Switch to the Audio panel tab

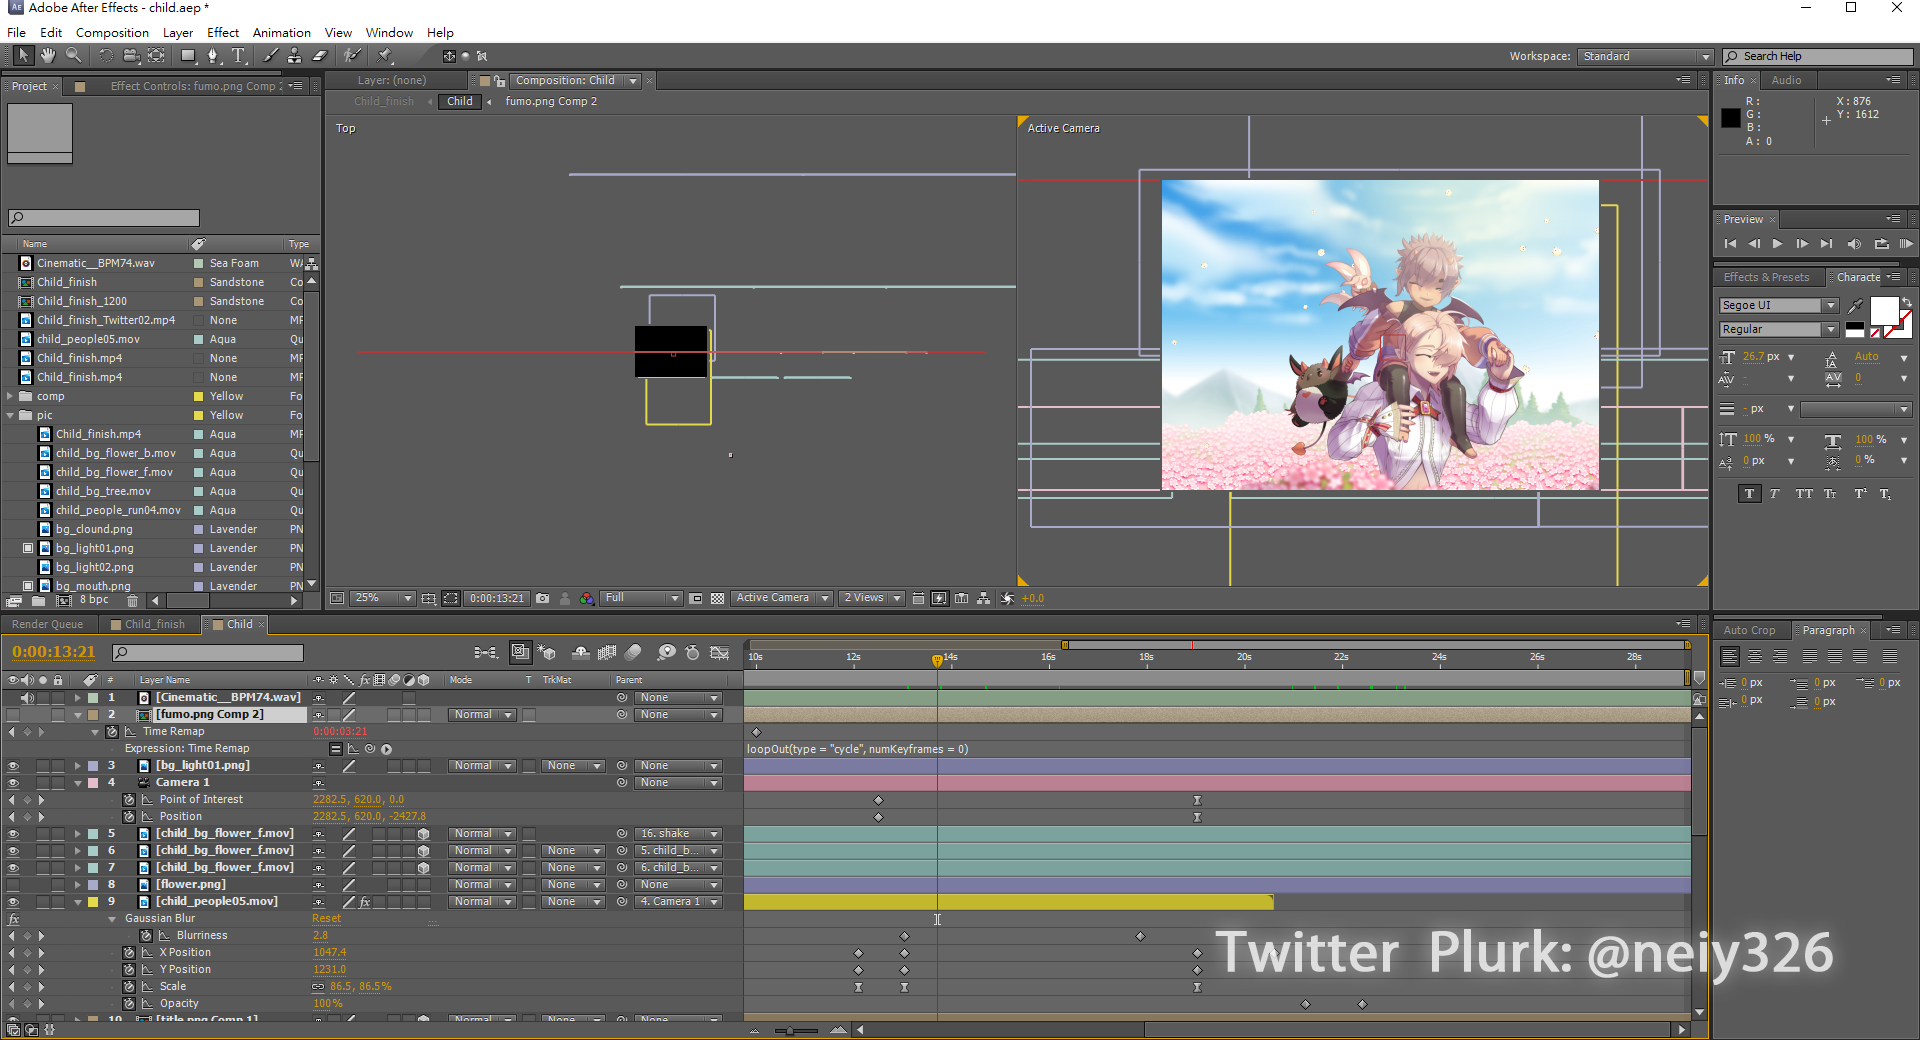[1786, 80]
